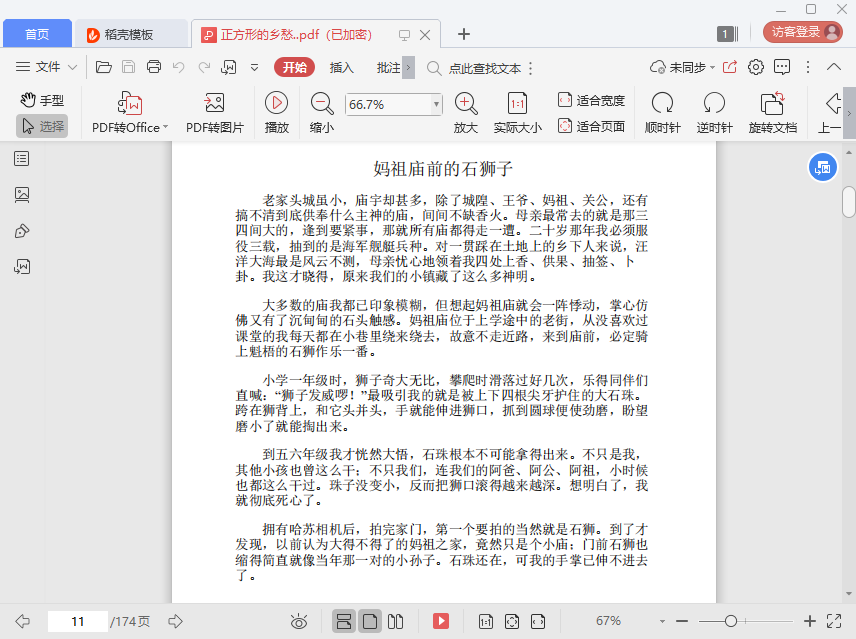Set view to 实际大小
This screenshot has width=856, height=639.
518,113
